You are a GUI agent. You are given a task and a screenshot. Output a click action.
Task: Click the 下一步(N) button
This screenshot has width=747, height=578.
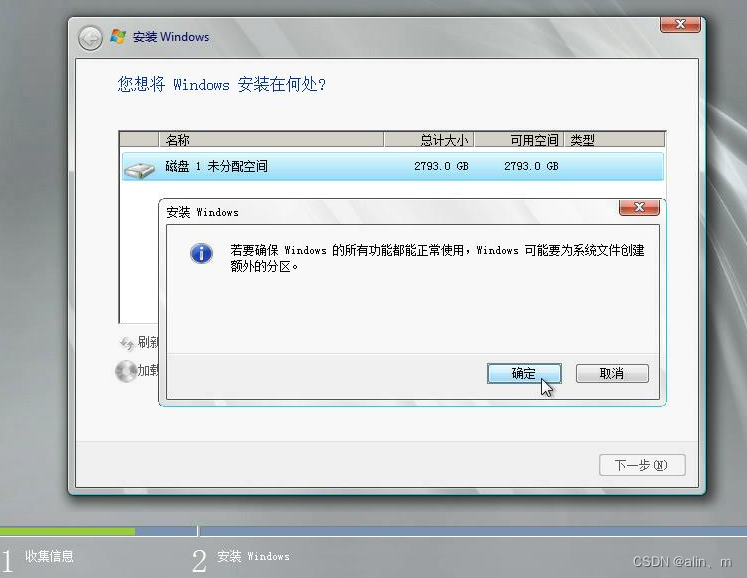pyautogui.click(x=642, y=465)
